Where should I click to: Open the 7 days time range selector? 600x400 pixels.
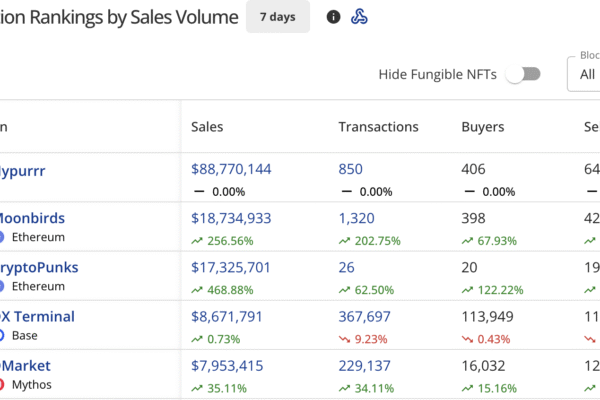(x=277, y=17)
